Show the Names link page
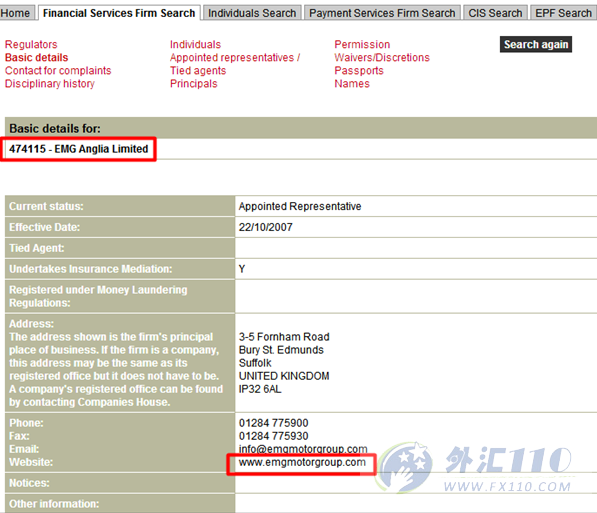This screenshot has height=513, width=597. click(x=352, y=84)
